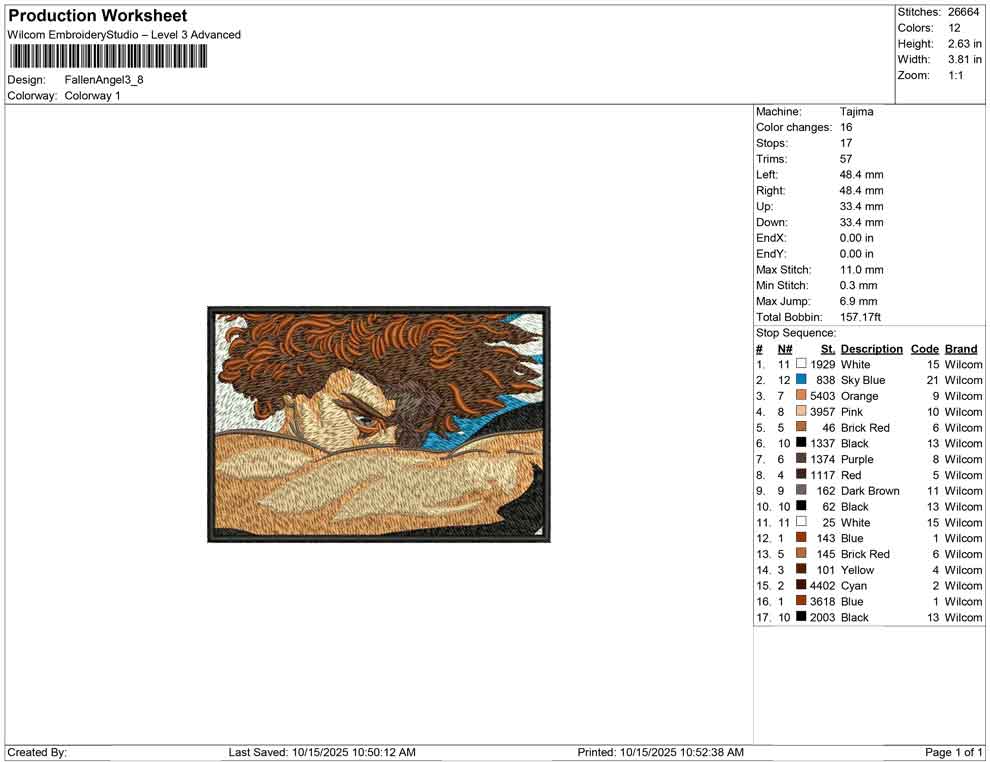The height and width of the screenshot is (762, 990).
Task: Click the Max Jump value '6.9 mm'
Action: 859,301
